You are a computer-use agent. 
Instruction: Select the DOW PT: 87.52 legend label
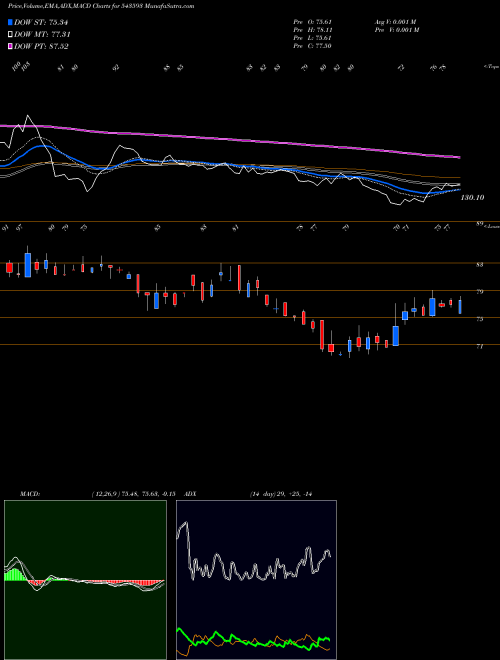point(41,46)
